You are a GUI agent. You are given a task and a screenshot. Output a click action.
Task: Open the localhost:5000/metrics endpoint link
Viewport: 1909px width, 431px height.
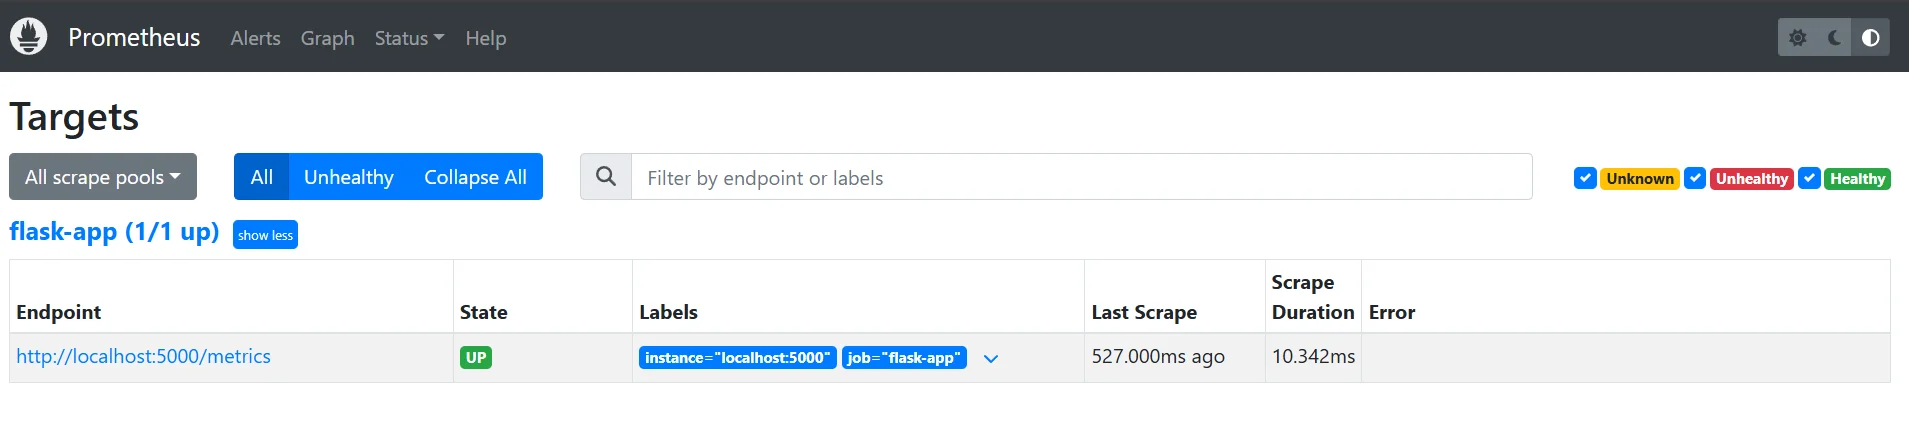point(143,357)
